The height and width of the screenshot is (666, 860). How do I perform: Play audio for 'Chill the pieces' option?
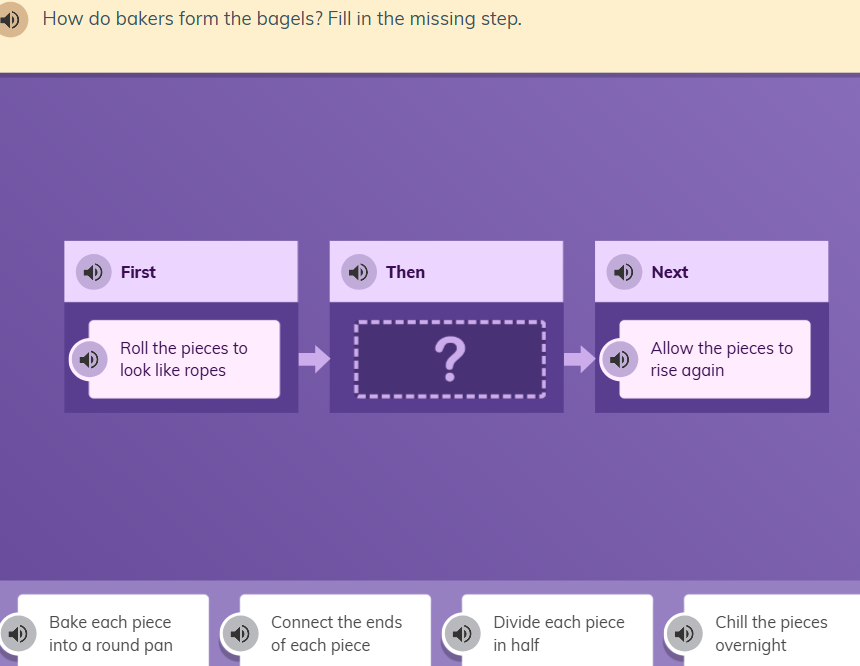683,633
